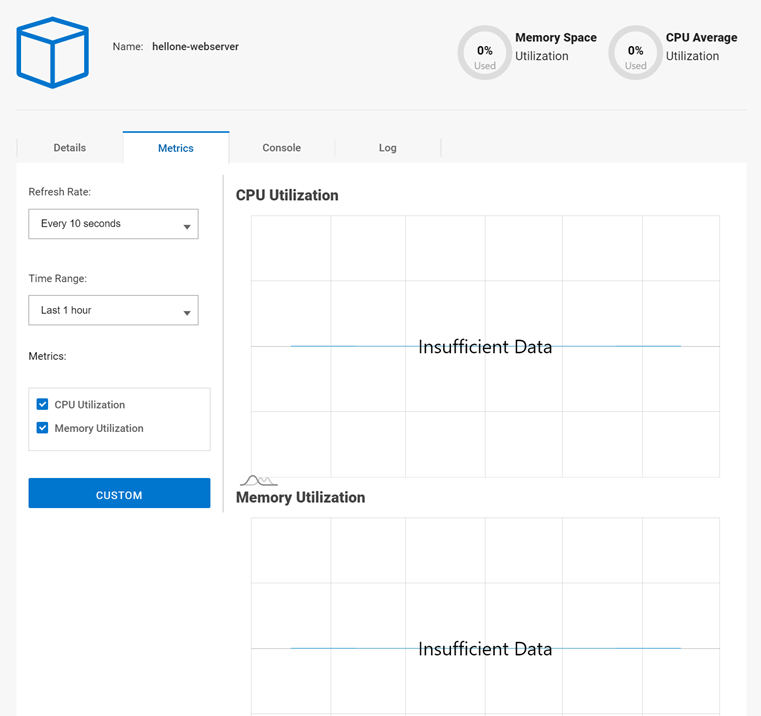The image size is (761, 716).
Task: Click the hellone-webserver name text
Action: point(195,47)
